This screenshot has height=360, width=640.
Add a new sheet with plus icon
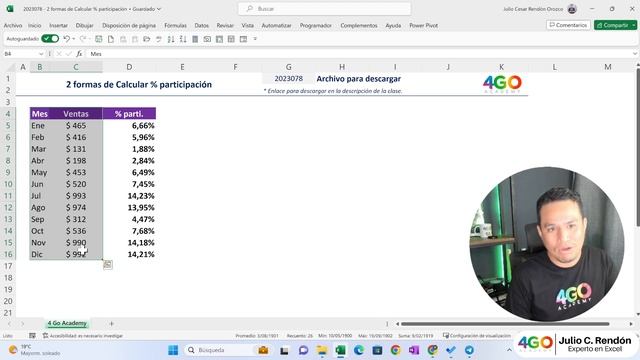coord(111,324)
